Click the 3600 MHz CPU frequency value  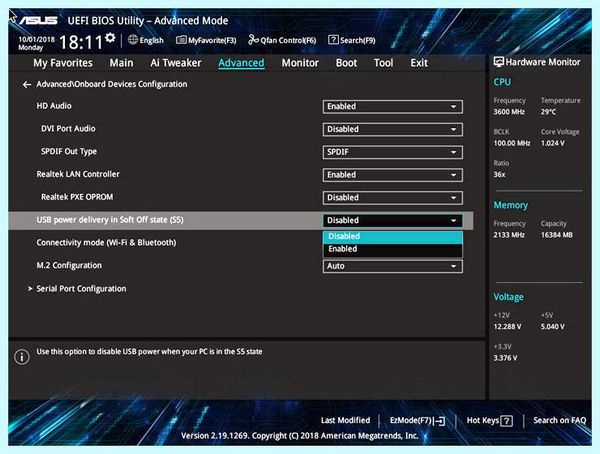(509, 112)
